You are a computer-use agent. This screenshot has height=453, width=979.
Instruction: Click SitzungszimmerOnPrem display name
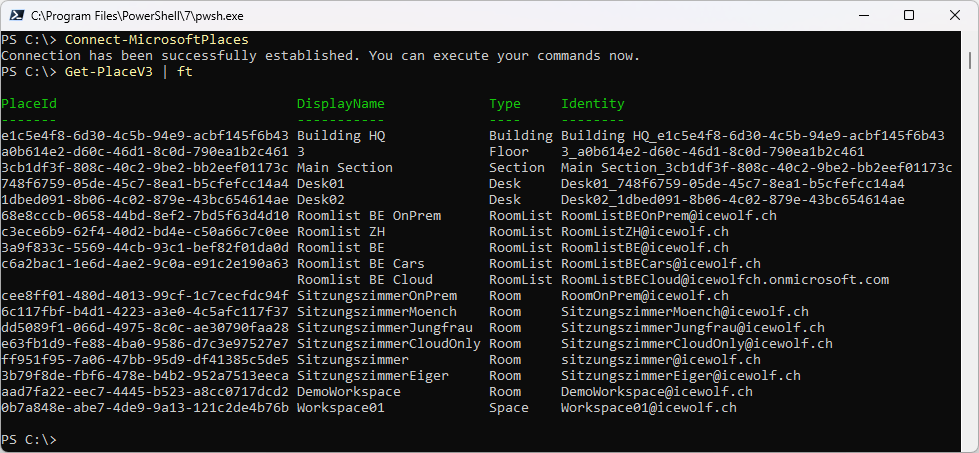pos(377,296)
